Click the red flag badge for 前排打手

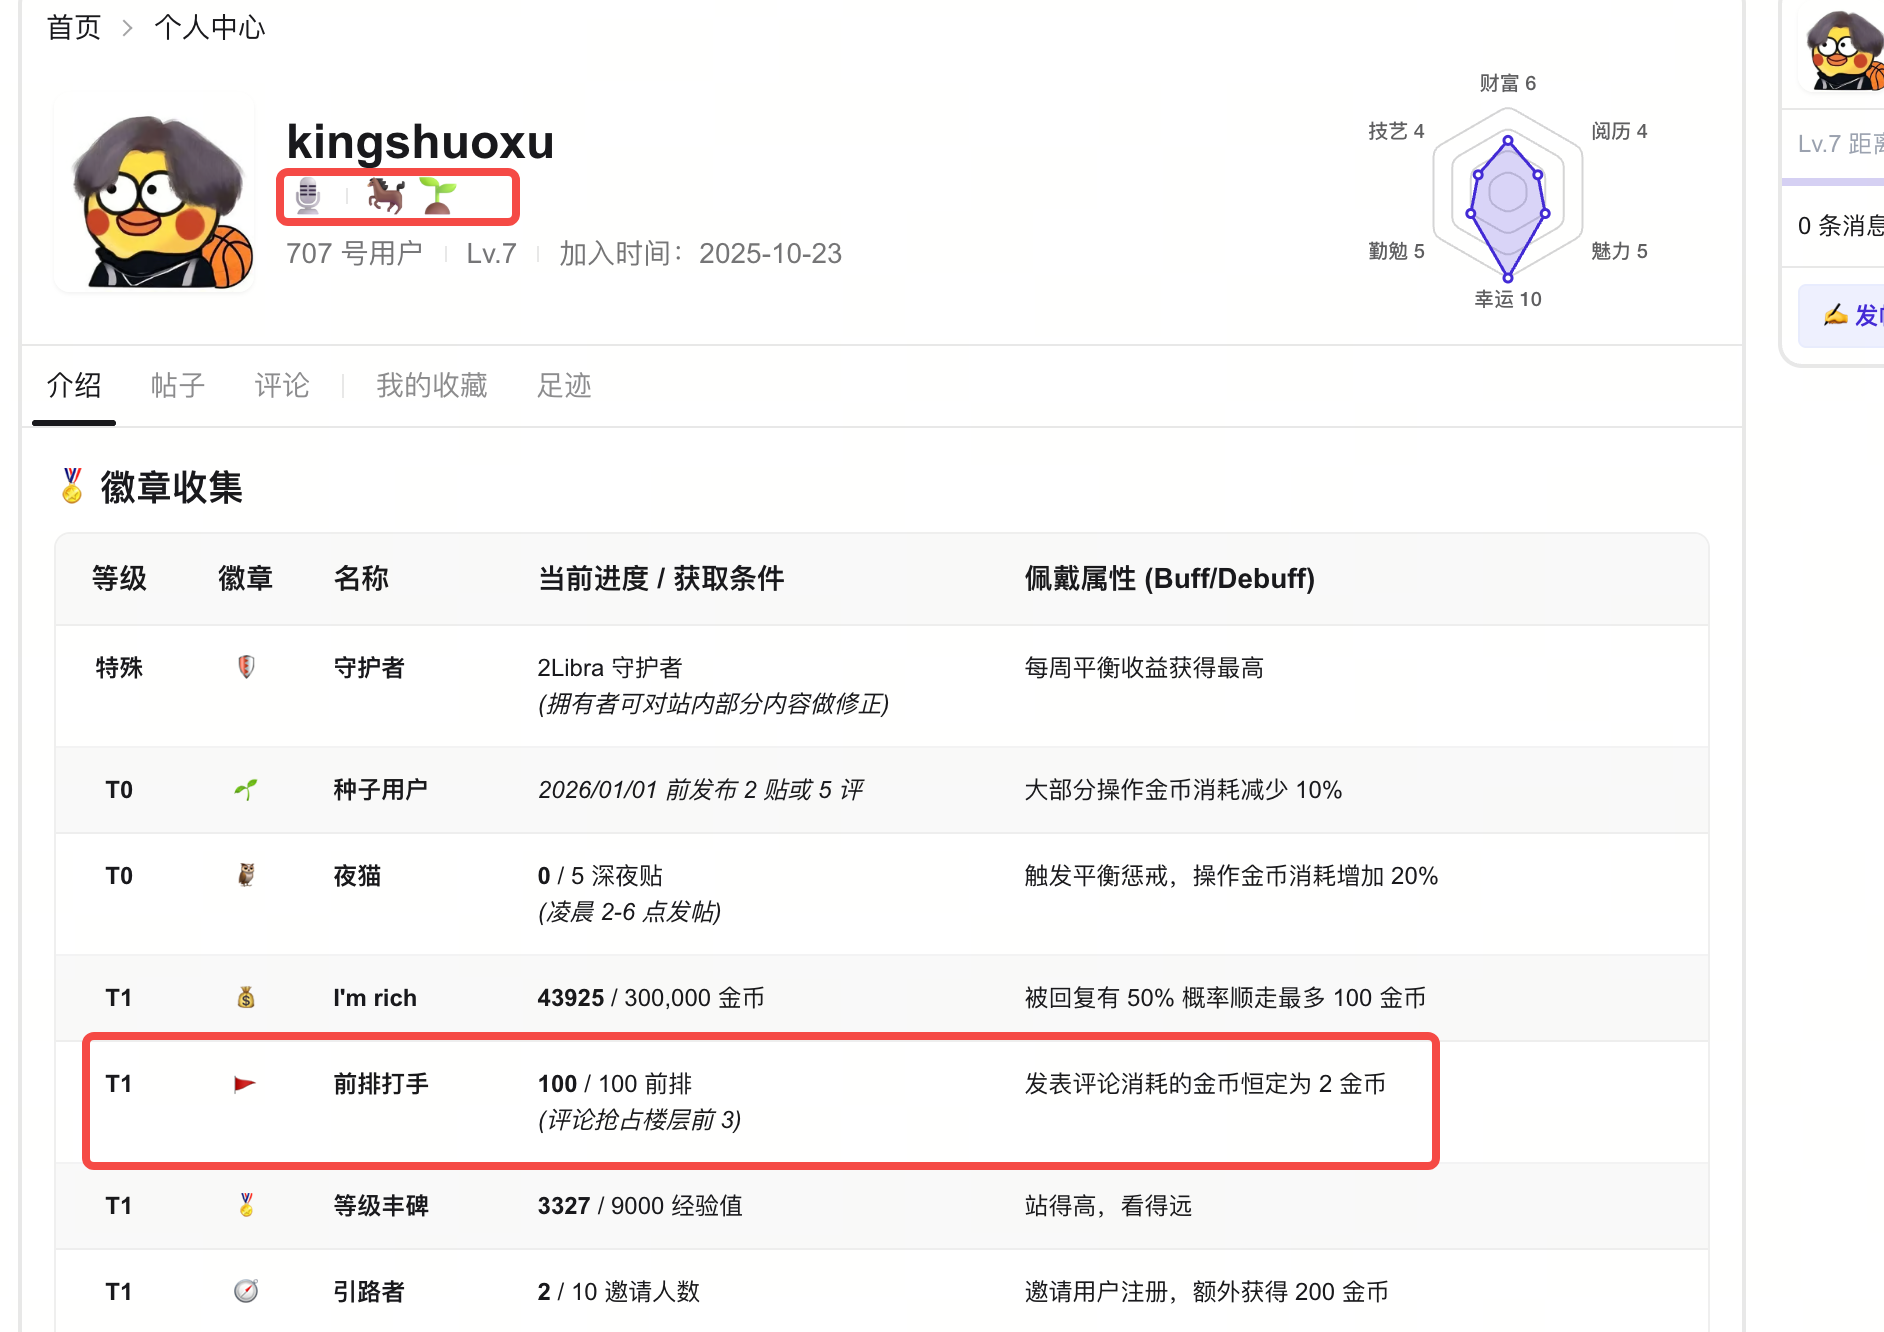pos(245,1084)
